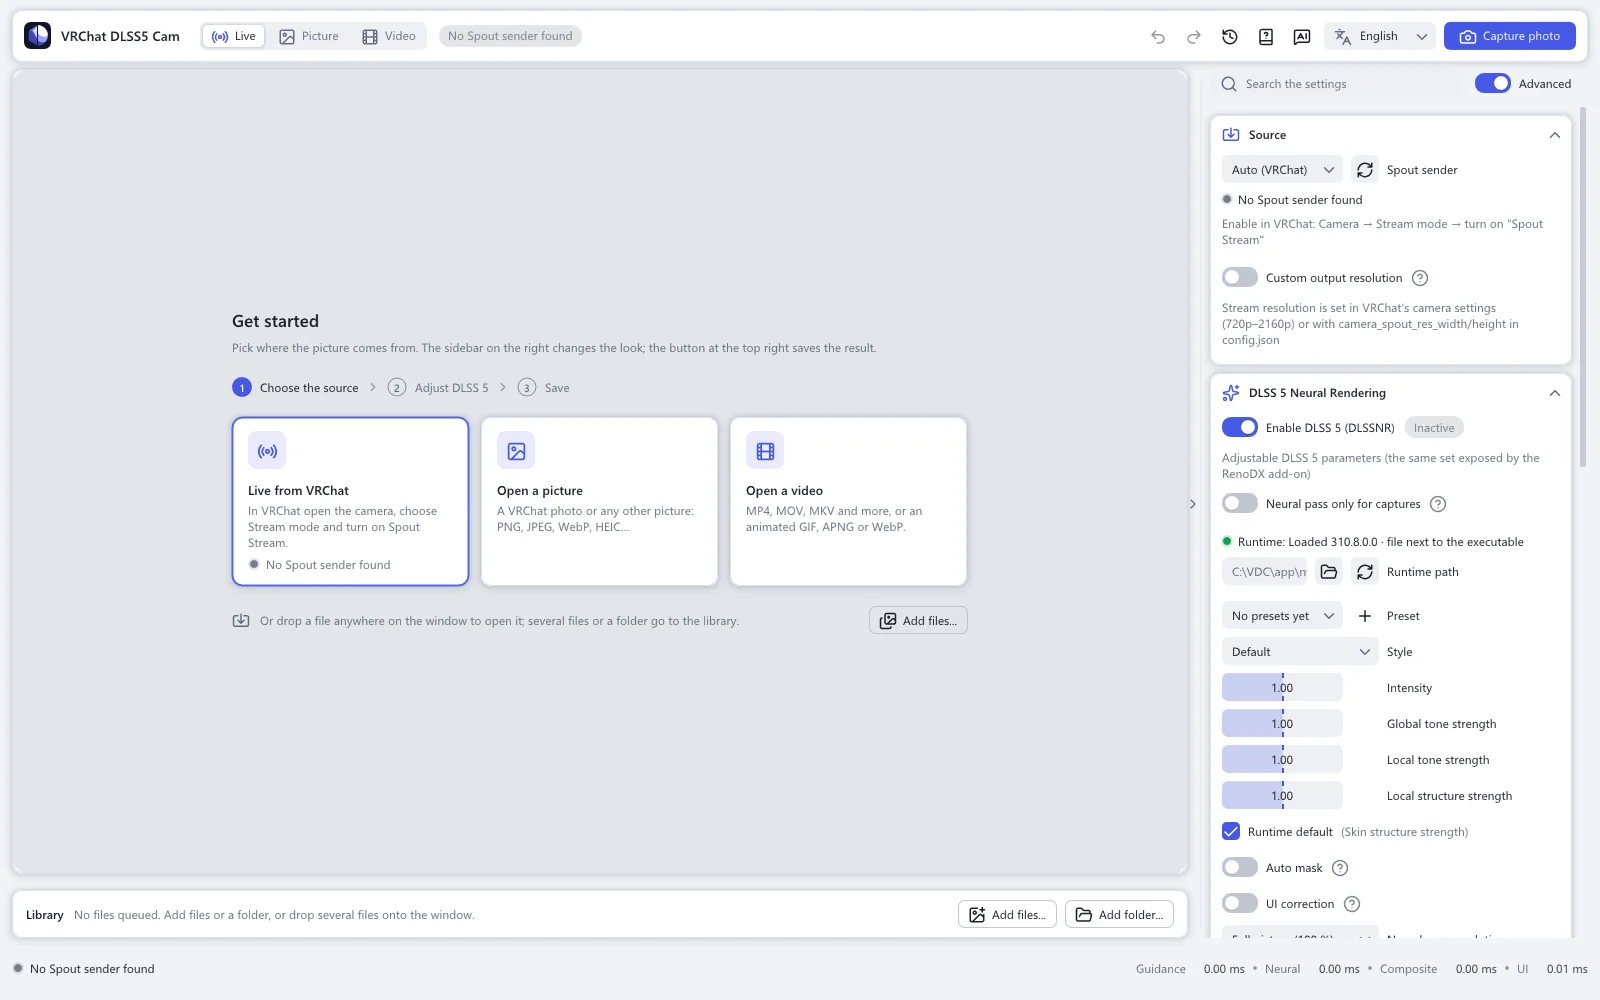Switch to the Picture tab
The height and width of the screenshot is (1000, 1600).
click(x=309, y=37)
